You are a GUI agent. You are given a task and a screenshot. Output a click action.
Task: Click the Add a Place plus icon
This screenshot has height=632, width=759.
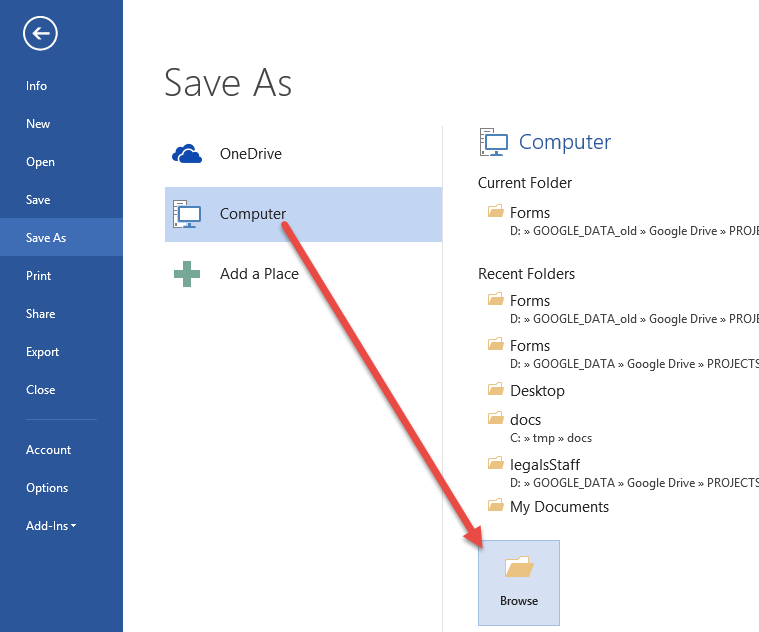point(187,273)
